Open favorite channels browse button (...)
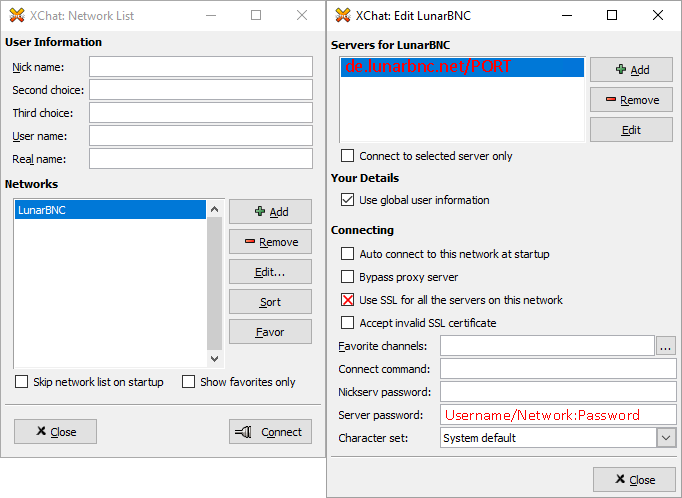The width and height of the screenshot is (682, 498). pos(666,346)
